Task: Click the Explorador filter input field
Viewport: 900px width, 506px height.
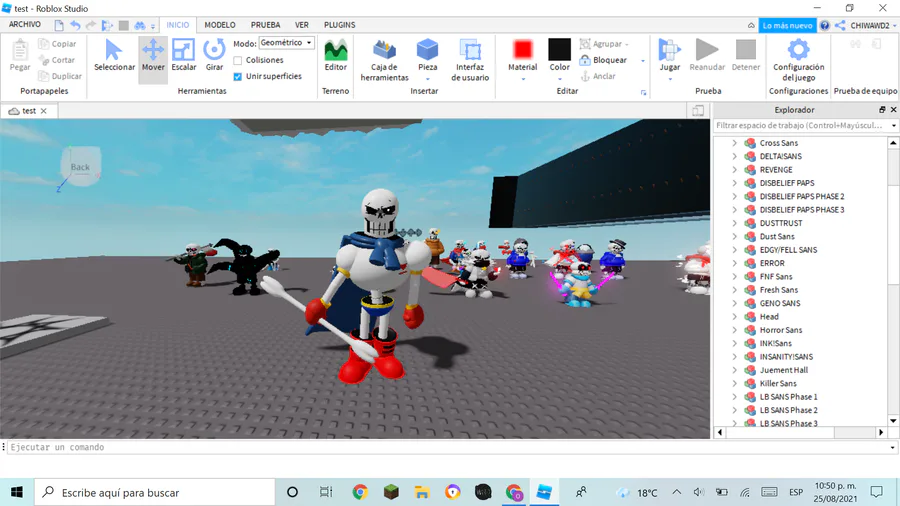Action: tap(805, 125)
